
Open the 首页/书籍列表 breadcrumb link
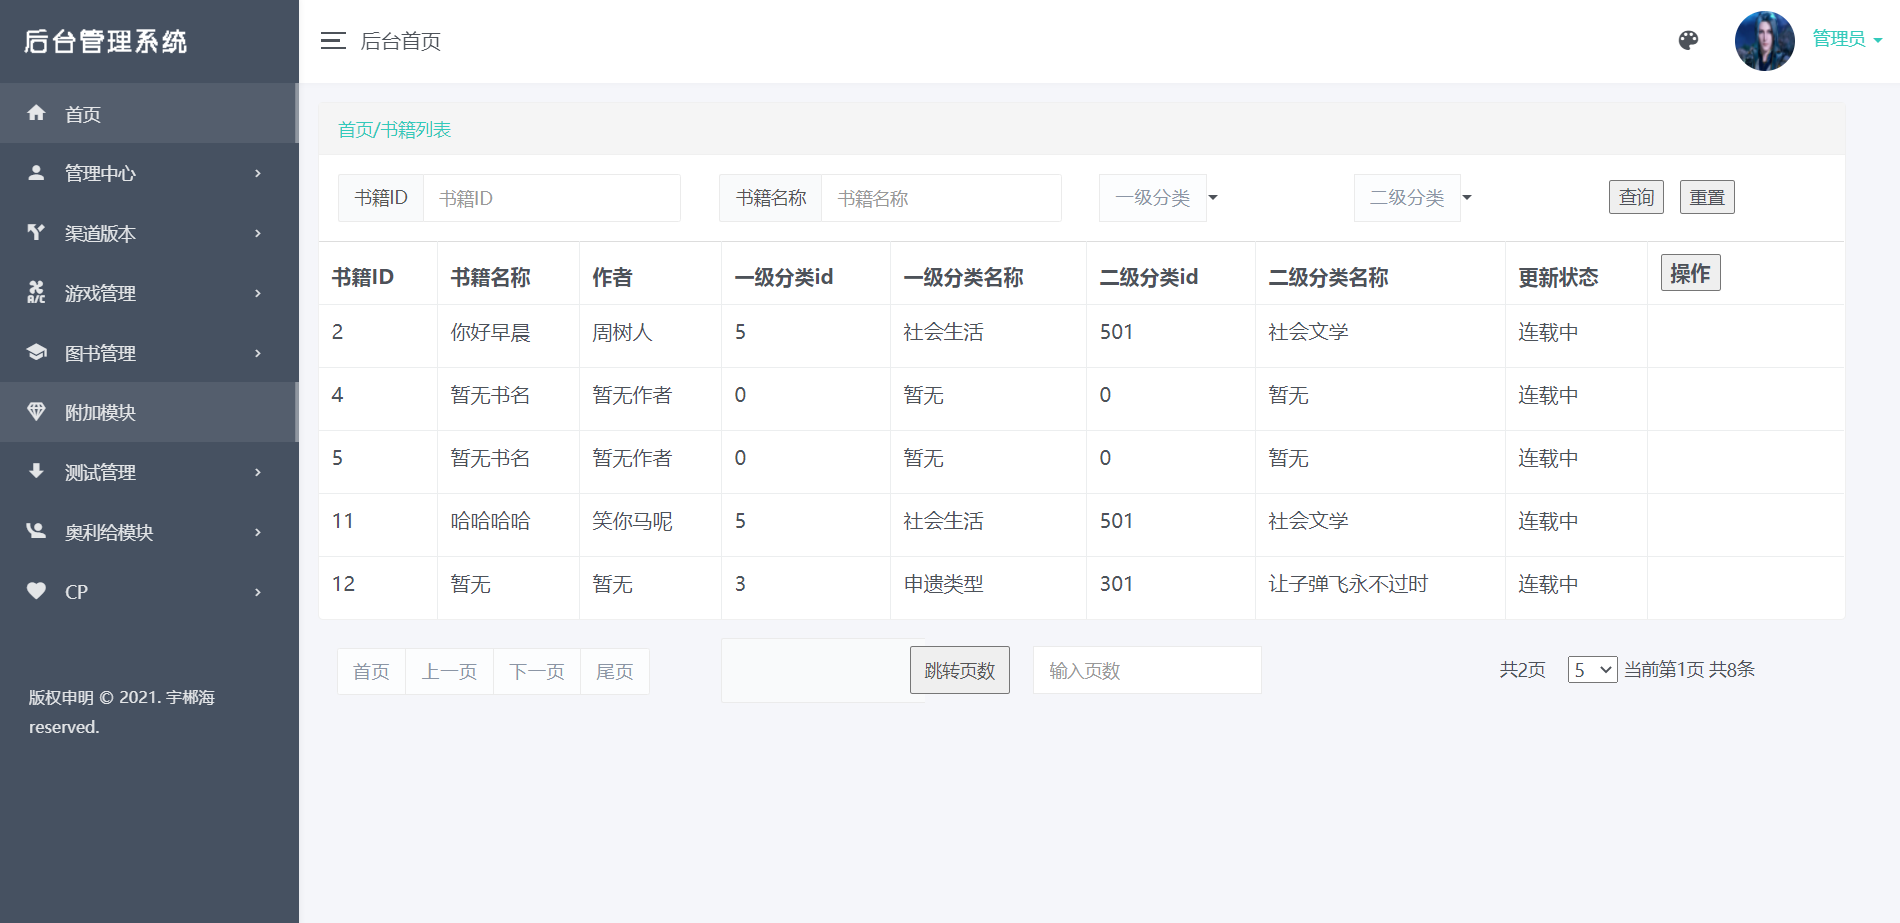coord(394,129)
